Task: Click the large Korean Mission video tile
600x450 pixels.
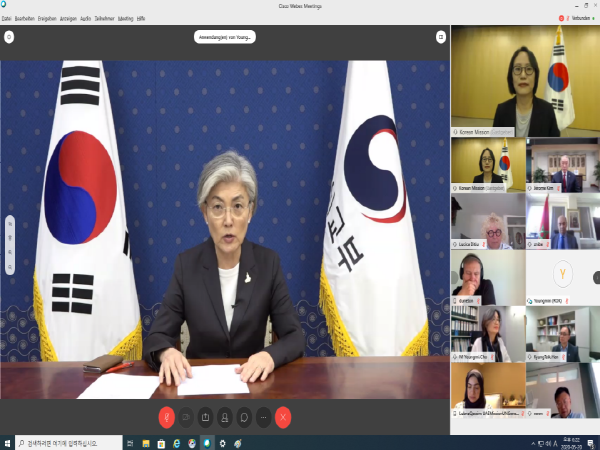Action: click(524, 81)
